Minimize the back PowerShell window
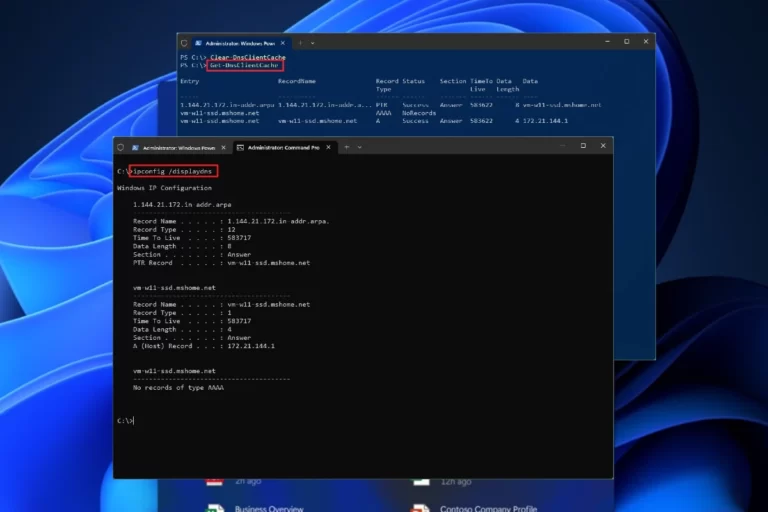 pyautogui.click(x=607, y=42)
